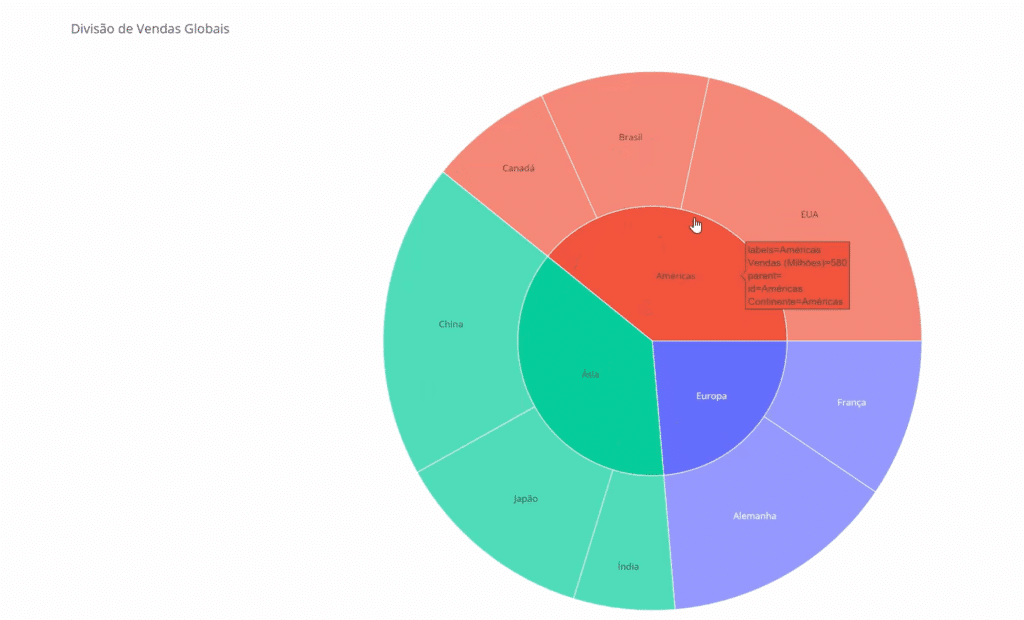
Task: Select the Canadá outer slice
Action: coord(518,168)
